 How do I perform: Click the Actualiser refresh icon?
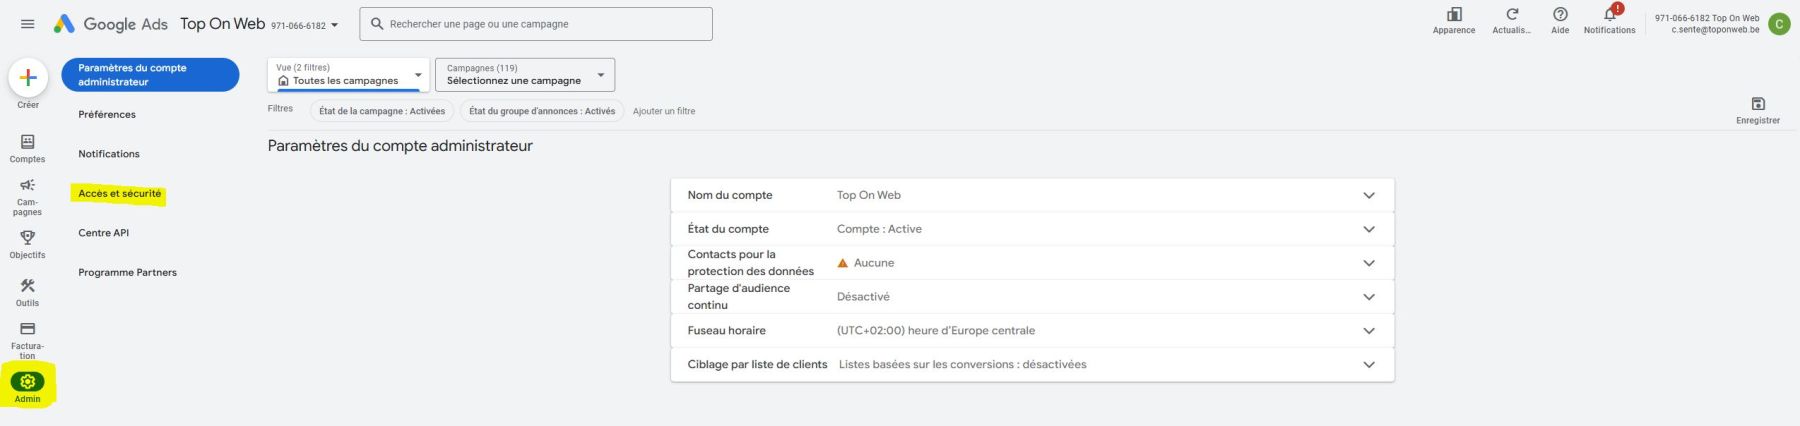(x=1511, y=16)
